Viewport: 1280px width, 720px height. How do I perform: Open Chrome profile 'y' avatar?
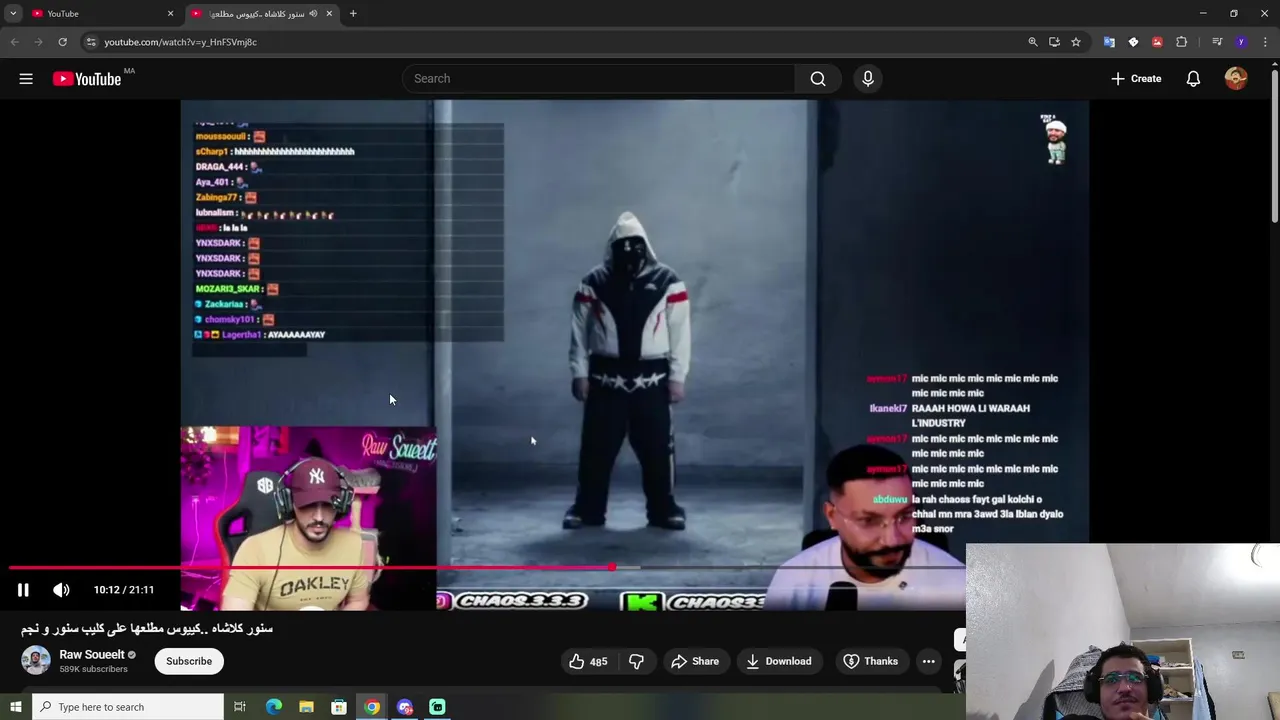[x=1241, y=42]
